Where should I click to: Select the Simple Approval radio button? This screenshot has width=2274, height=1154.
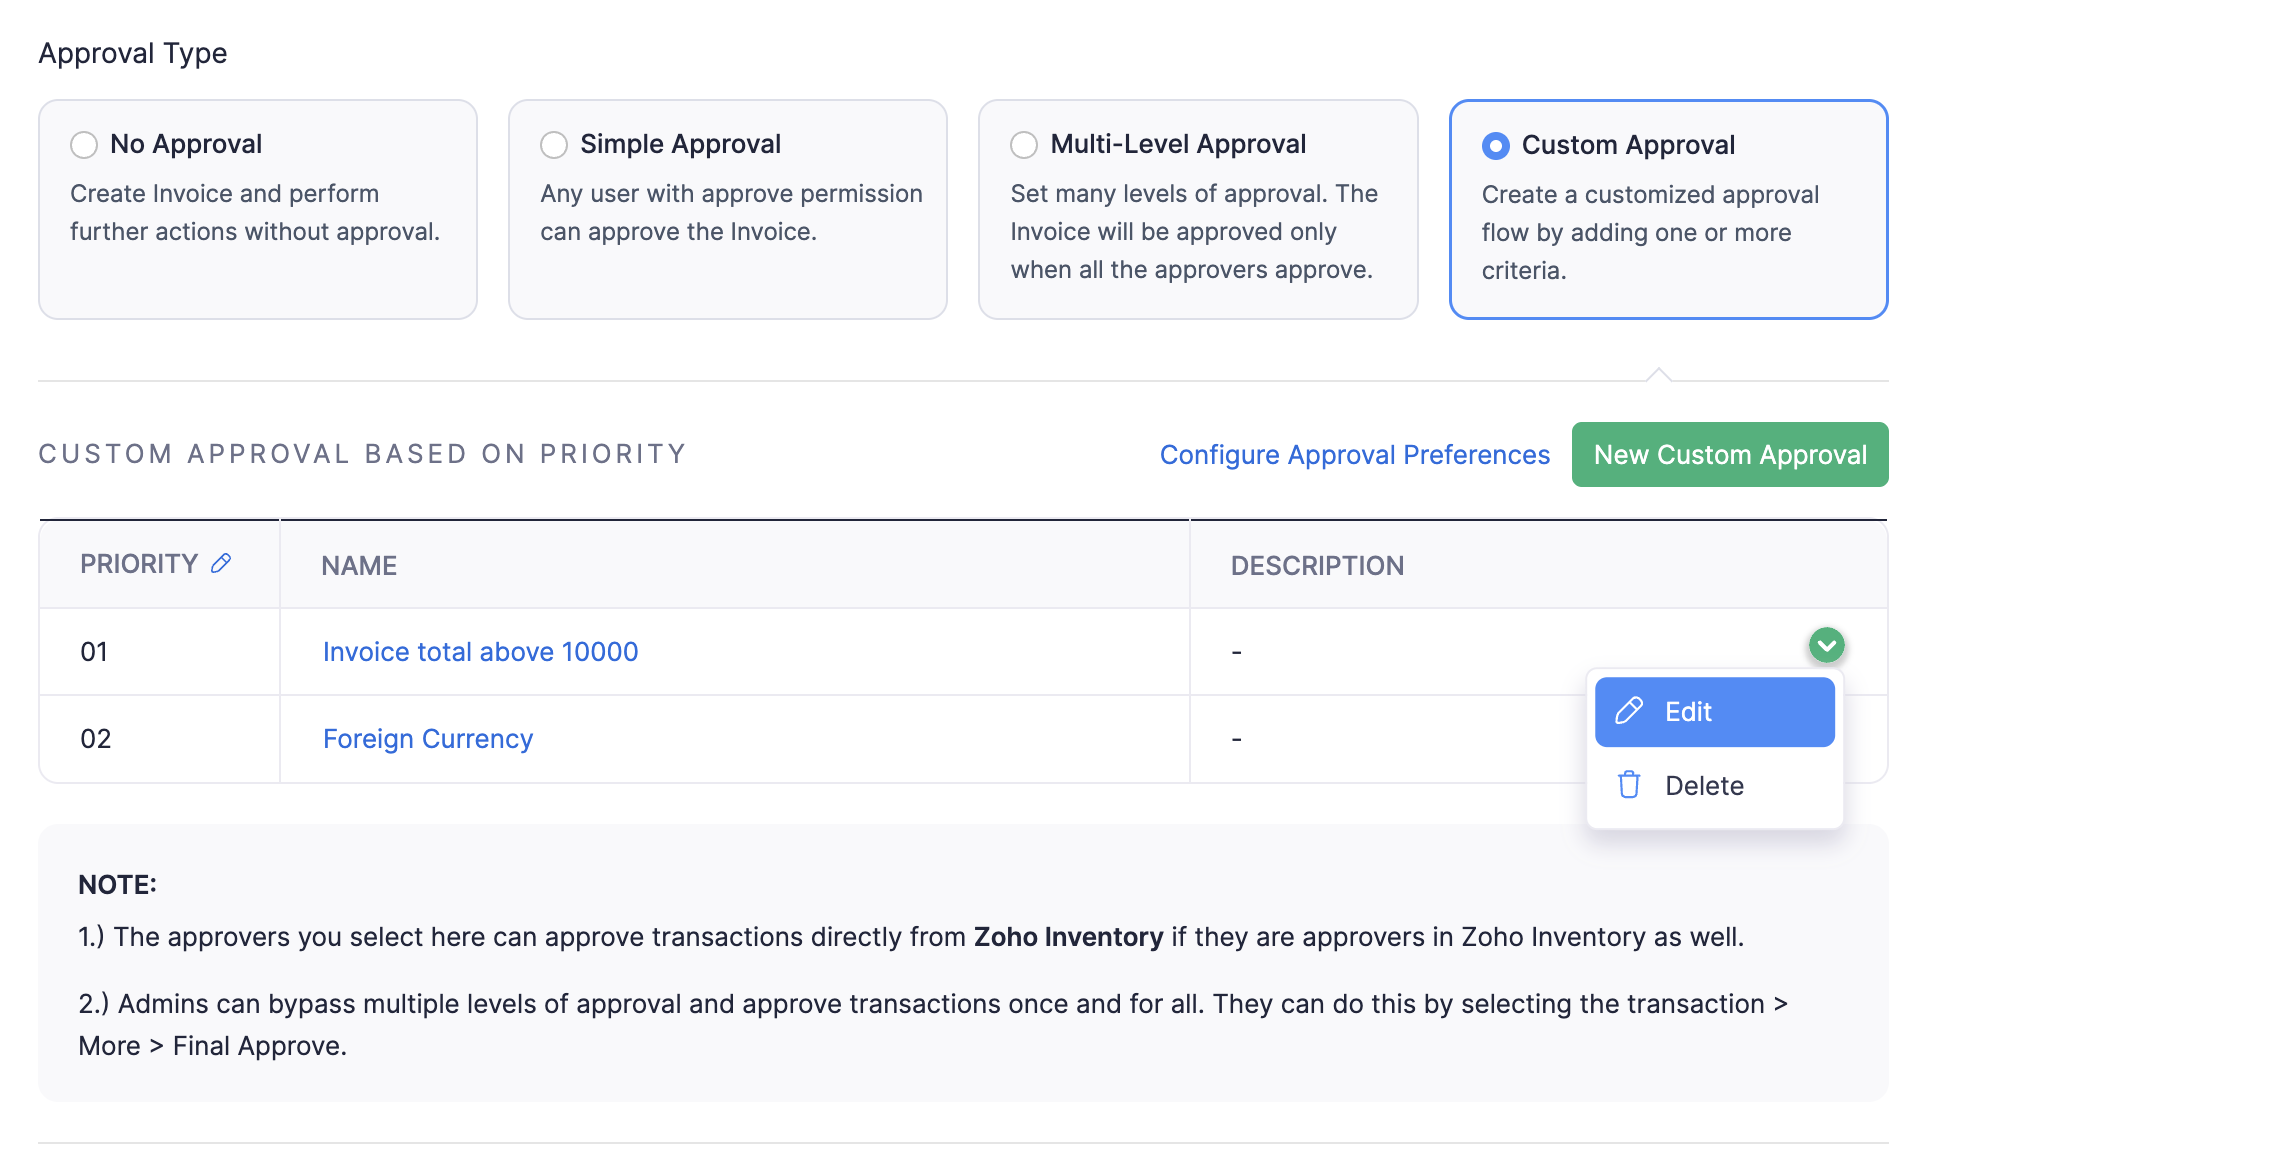click(x=554, y=145)
